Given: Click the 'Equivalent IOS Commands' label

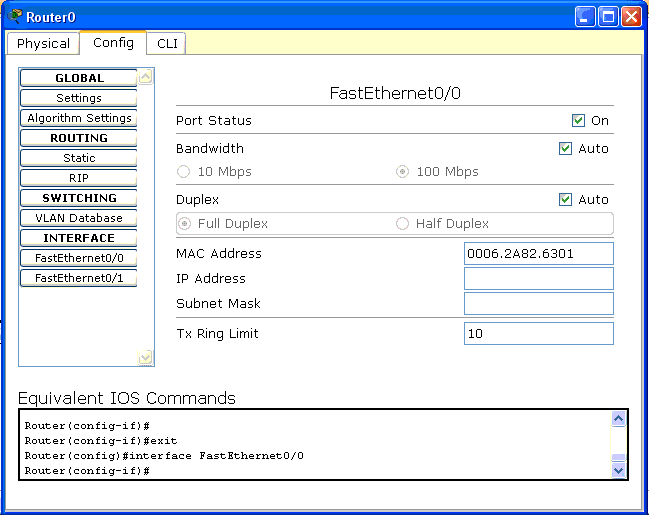Looking at the screenshot, I should pyautogui.click(x=127, y=398).
